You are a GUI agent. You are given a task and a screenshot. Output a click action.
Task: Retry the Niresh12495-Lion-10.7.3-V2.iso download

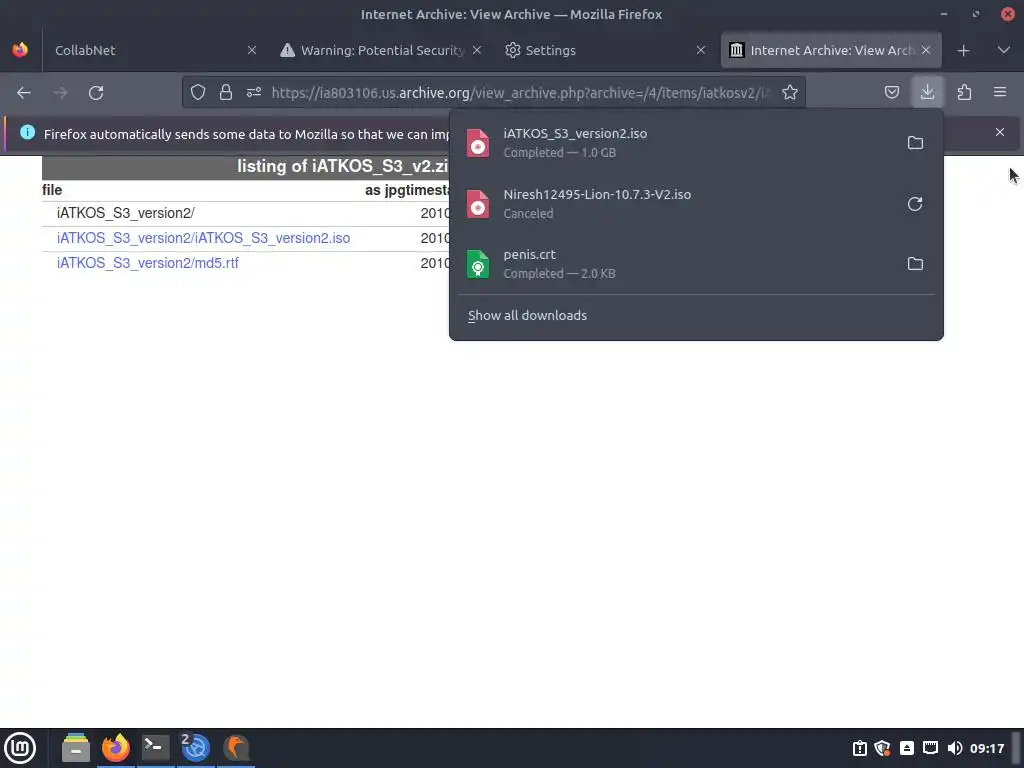pos(915,204)
